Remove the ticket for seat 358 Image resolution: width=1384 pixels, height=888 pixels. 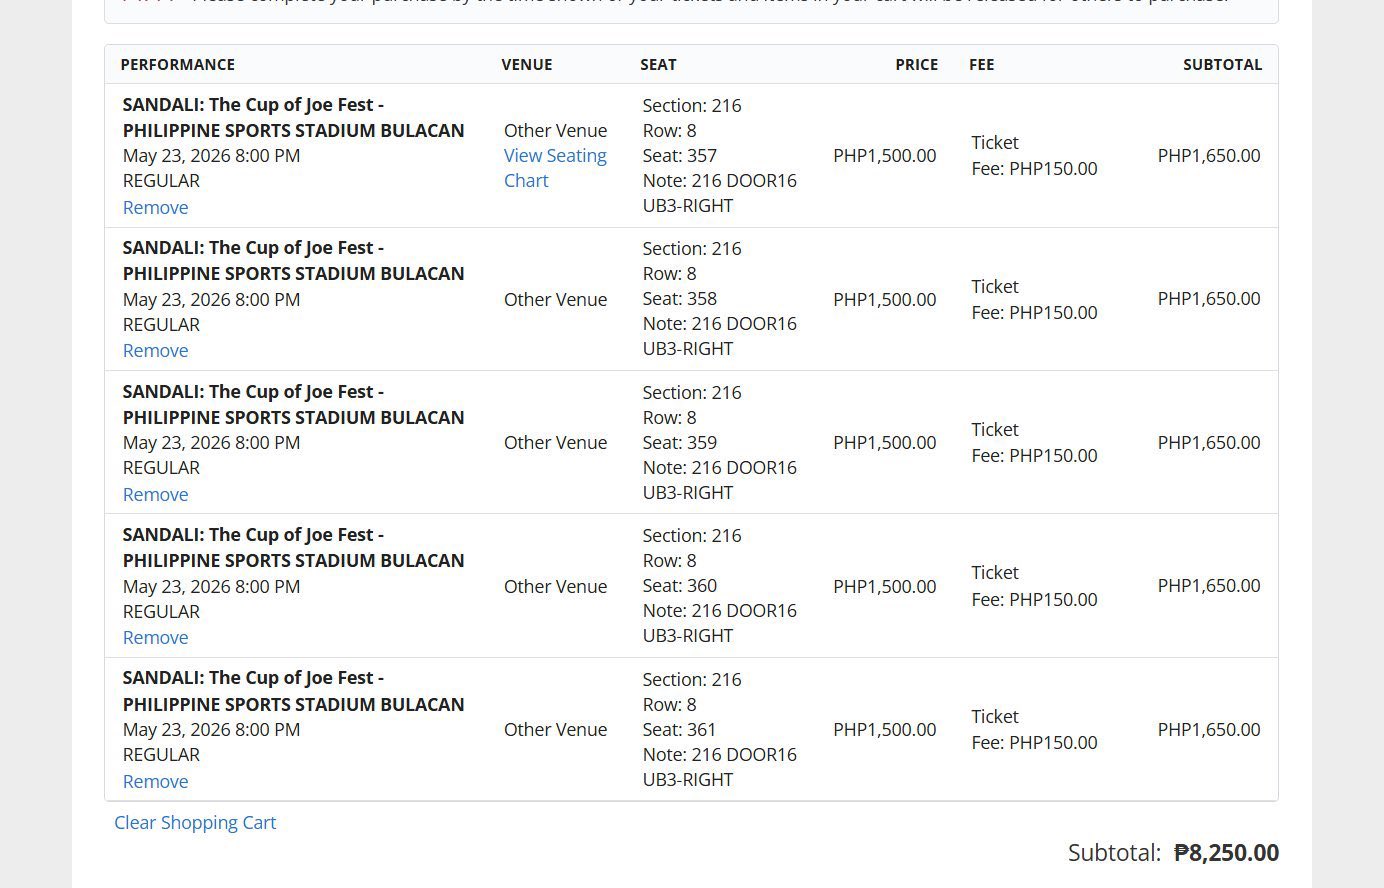pyautogui.click(x=155, y=350)
